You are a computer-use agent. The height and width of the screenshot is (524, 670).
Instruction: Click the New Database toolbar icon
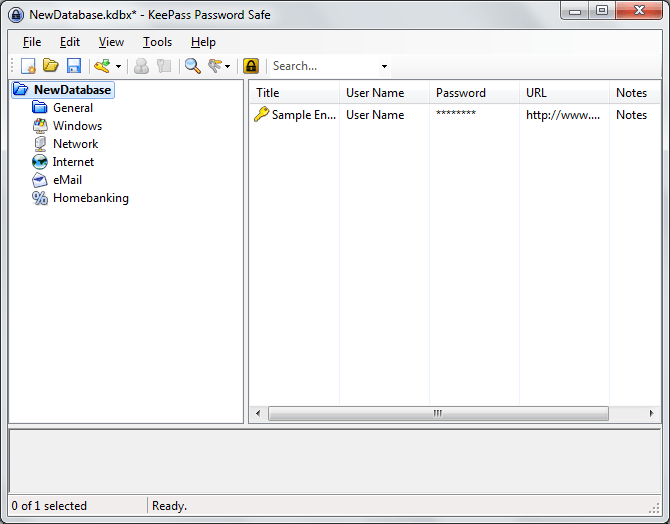click(28, 66)
